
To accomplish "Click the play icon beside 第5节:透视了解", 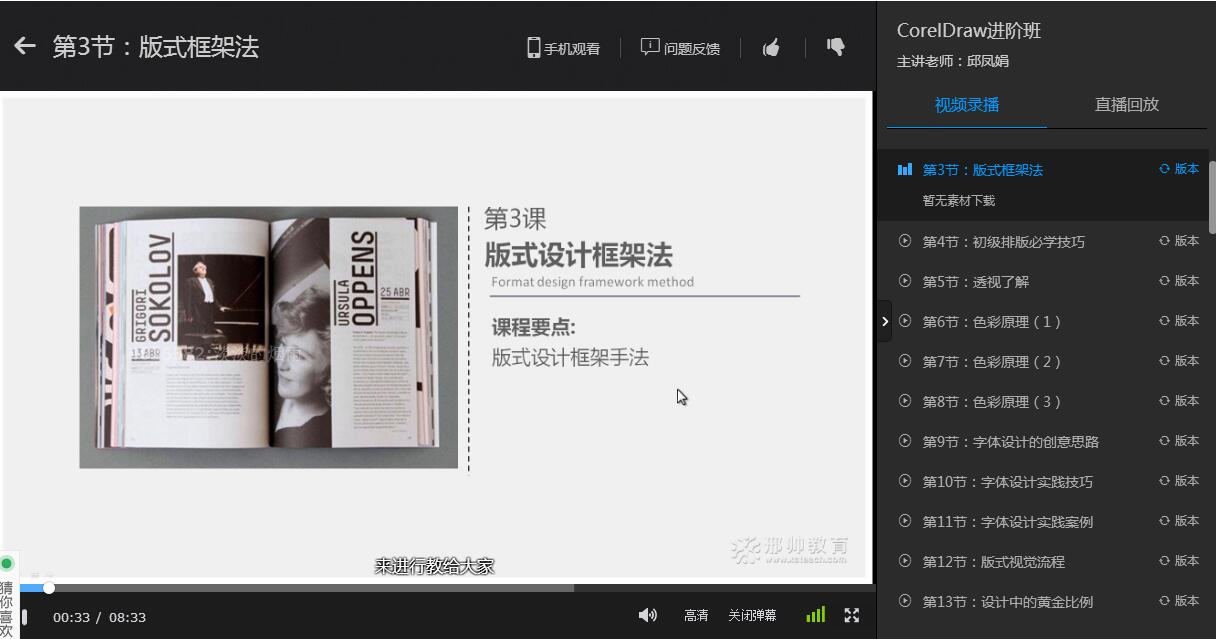I will coord(905,281).
